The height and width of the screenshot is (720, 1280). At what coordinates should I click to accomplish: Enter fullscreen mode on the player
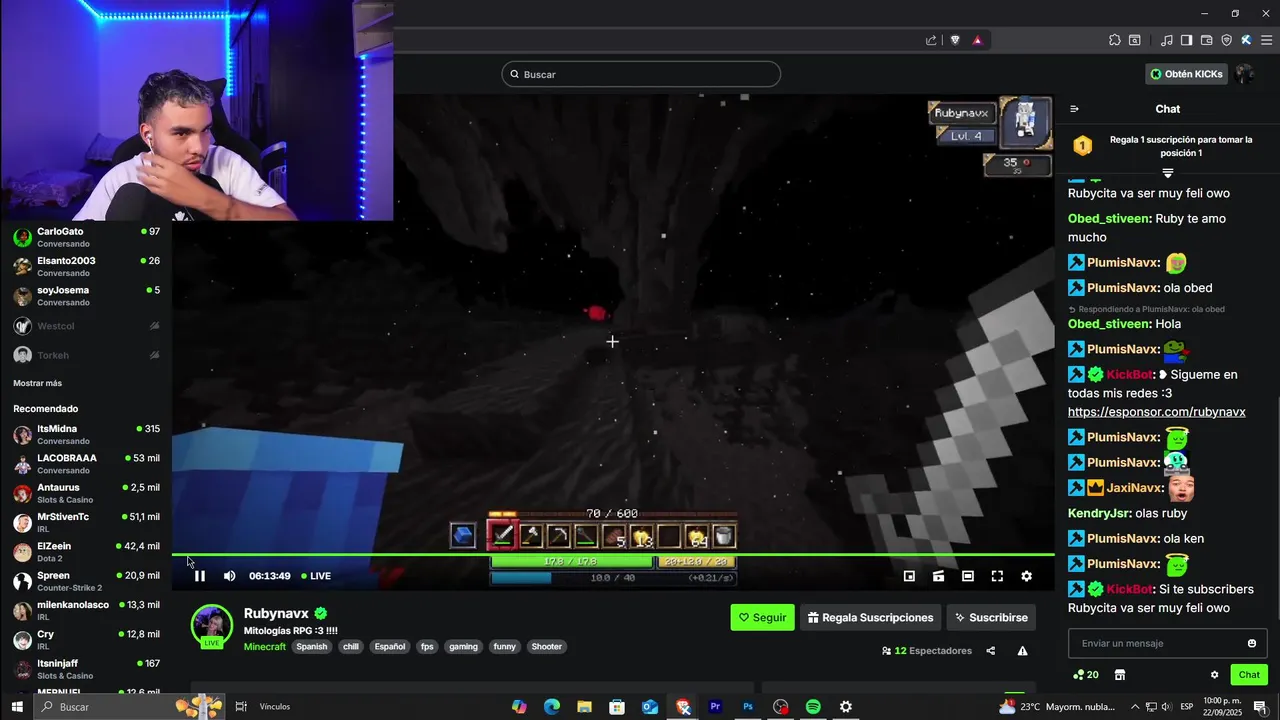[x=997, y=576]
